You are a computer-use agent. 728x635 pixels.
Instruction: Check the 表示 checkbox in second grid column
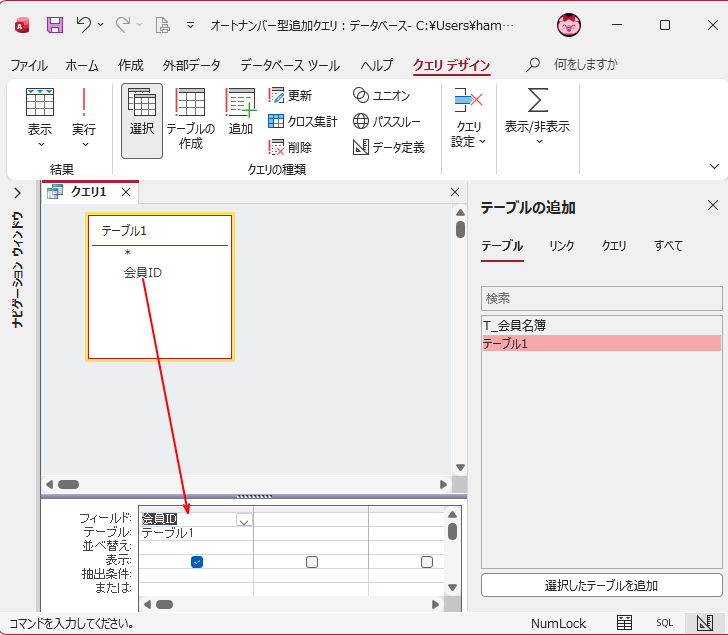312,562
